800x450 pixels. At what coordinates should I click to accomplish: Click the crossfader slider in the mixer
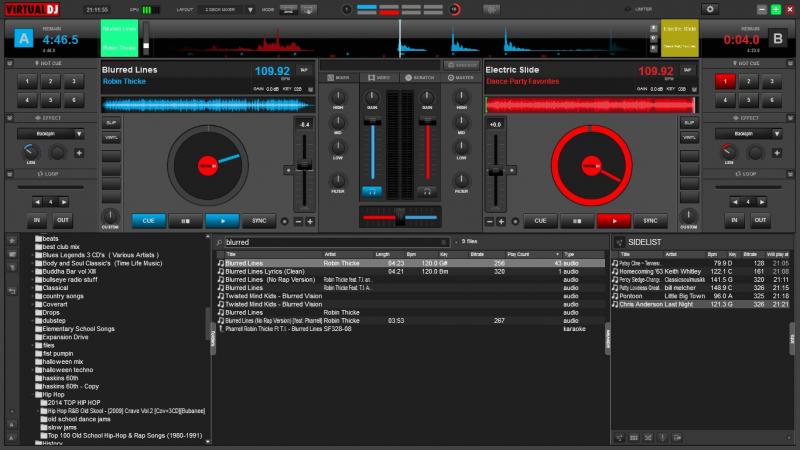[399, 216]
